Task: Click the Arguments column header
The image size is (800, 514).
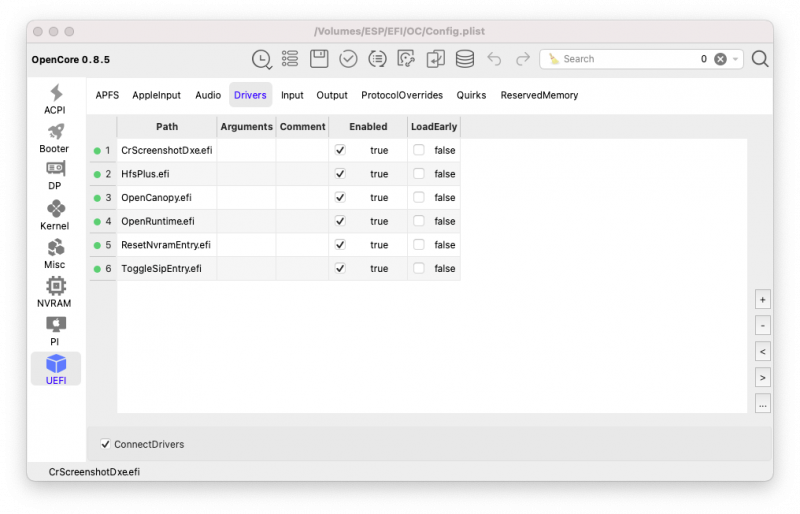Action: click(246, 127)
